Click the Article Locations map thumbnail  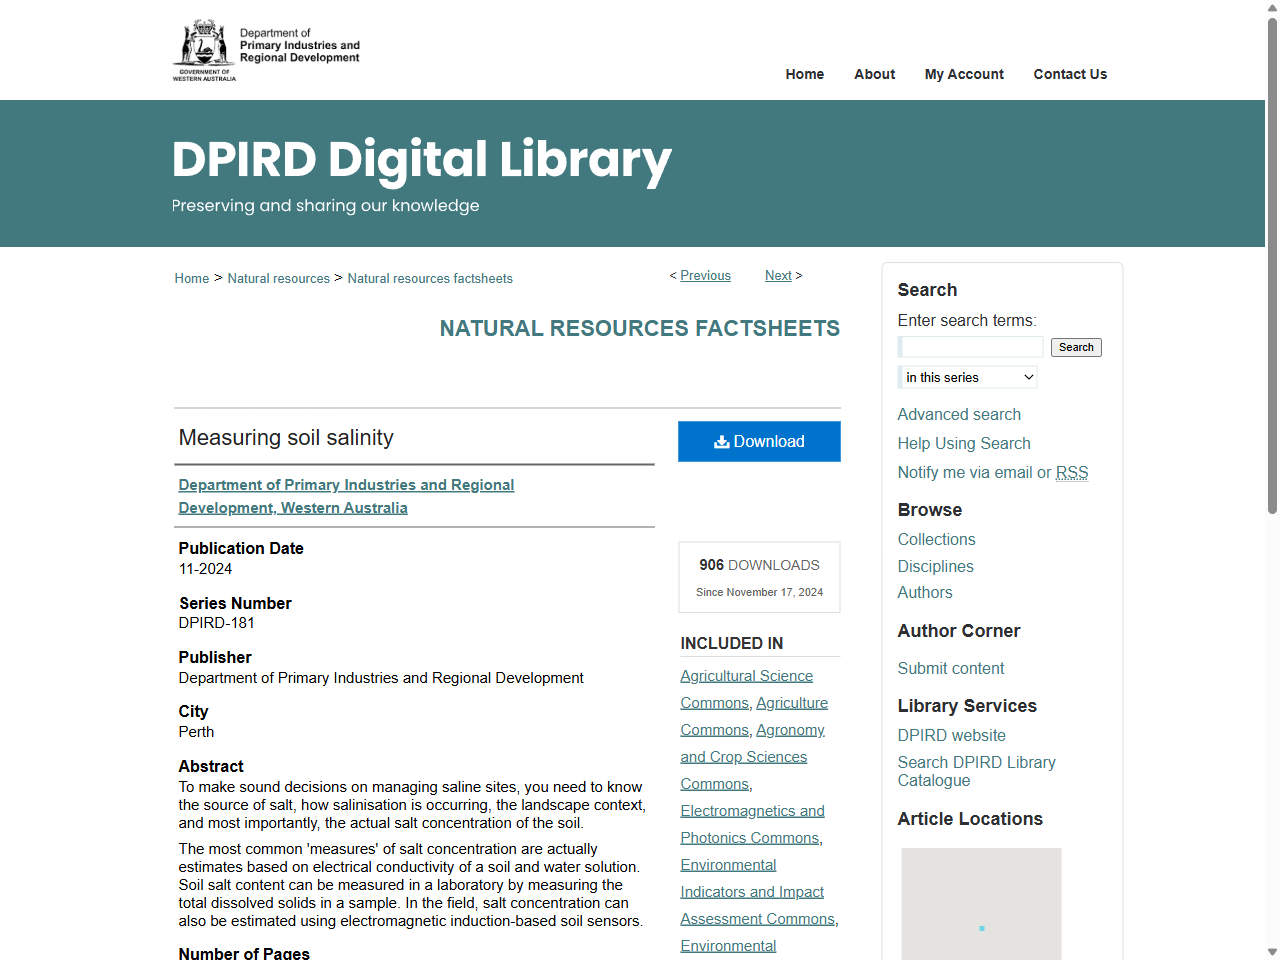point(981,904)
